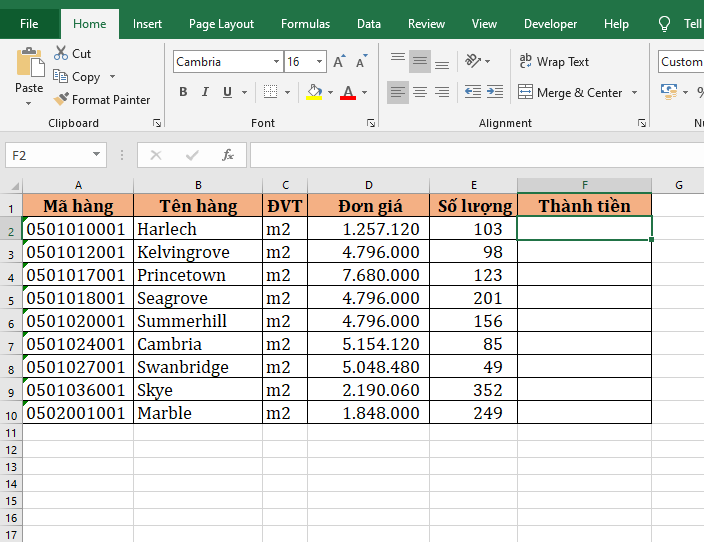Toggle Italic formatting
Viewport: 704px width, 542px height.
pyautogui.click(x=206, y=92)
